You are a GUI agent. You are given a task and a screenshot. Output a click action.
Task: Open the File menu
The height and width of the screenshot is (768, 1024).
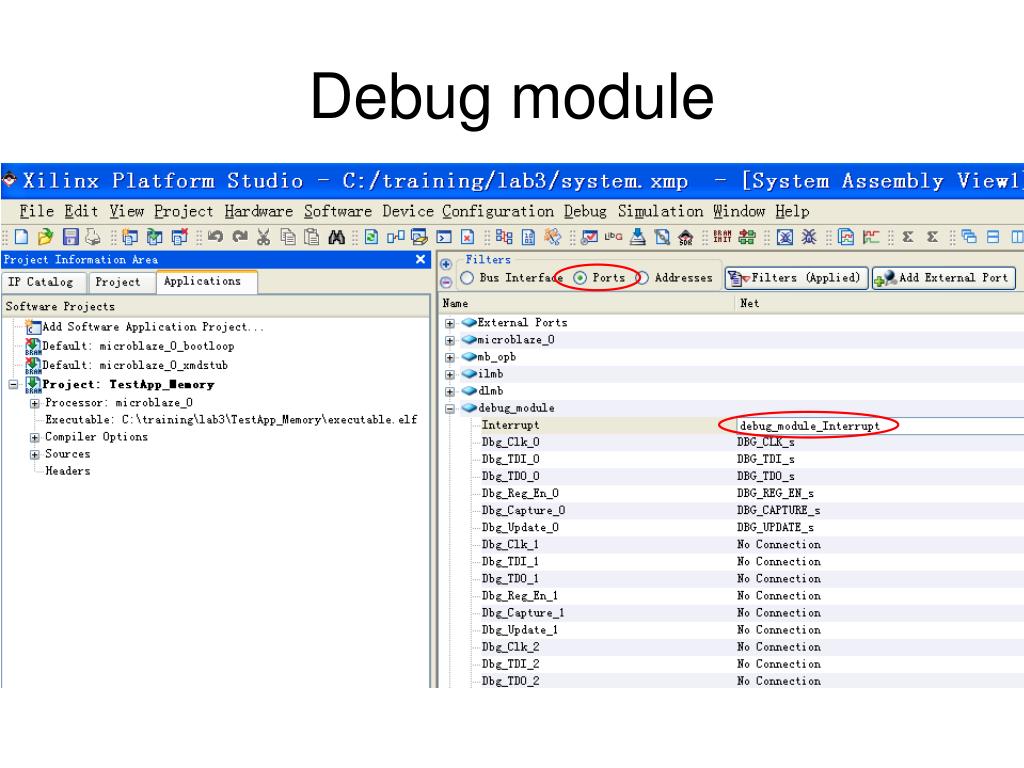point(37,212)
